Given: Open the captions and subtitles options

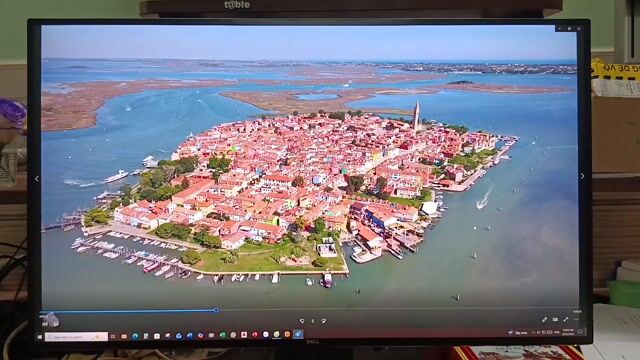Looking at the screenshot, I should pyautogui.click(x=55, y=324).
